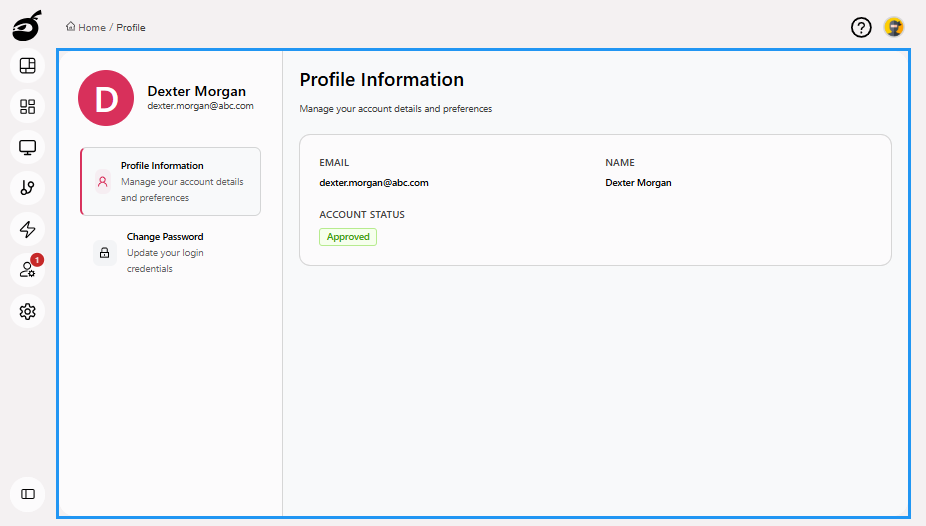Select the Change Password tab

coord(171,252)
